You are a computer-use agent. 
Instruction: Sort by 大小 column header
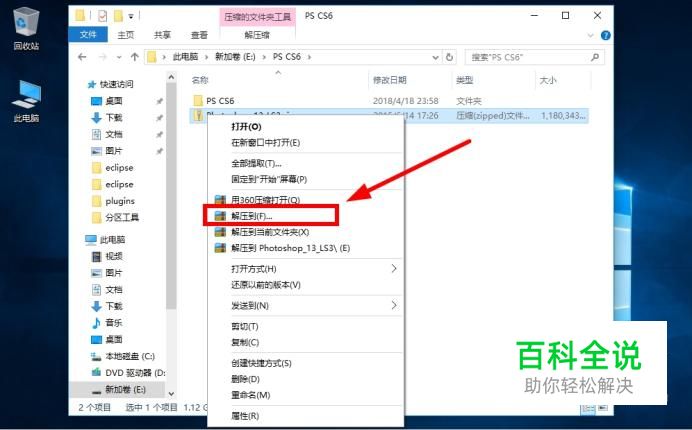[548, 80]
